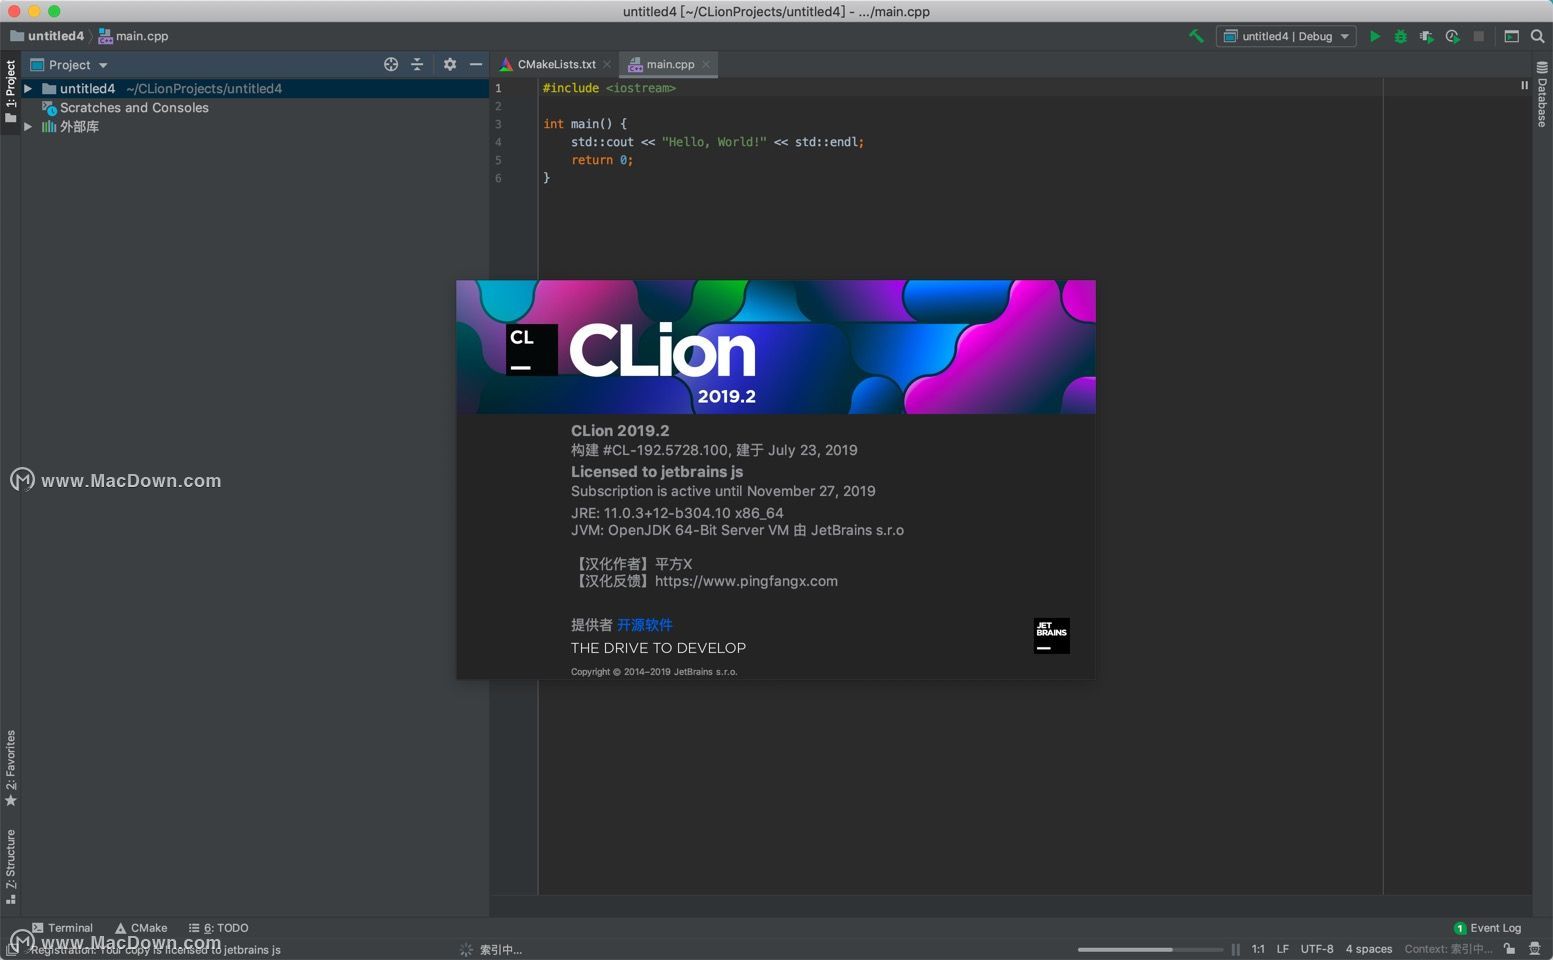This screenshot has width=1553, height=960.
Task: Click line number 4 in the editor gutter
Action: (x=498, y=142)
